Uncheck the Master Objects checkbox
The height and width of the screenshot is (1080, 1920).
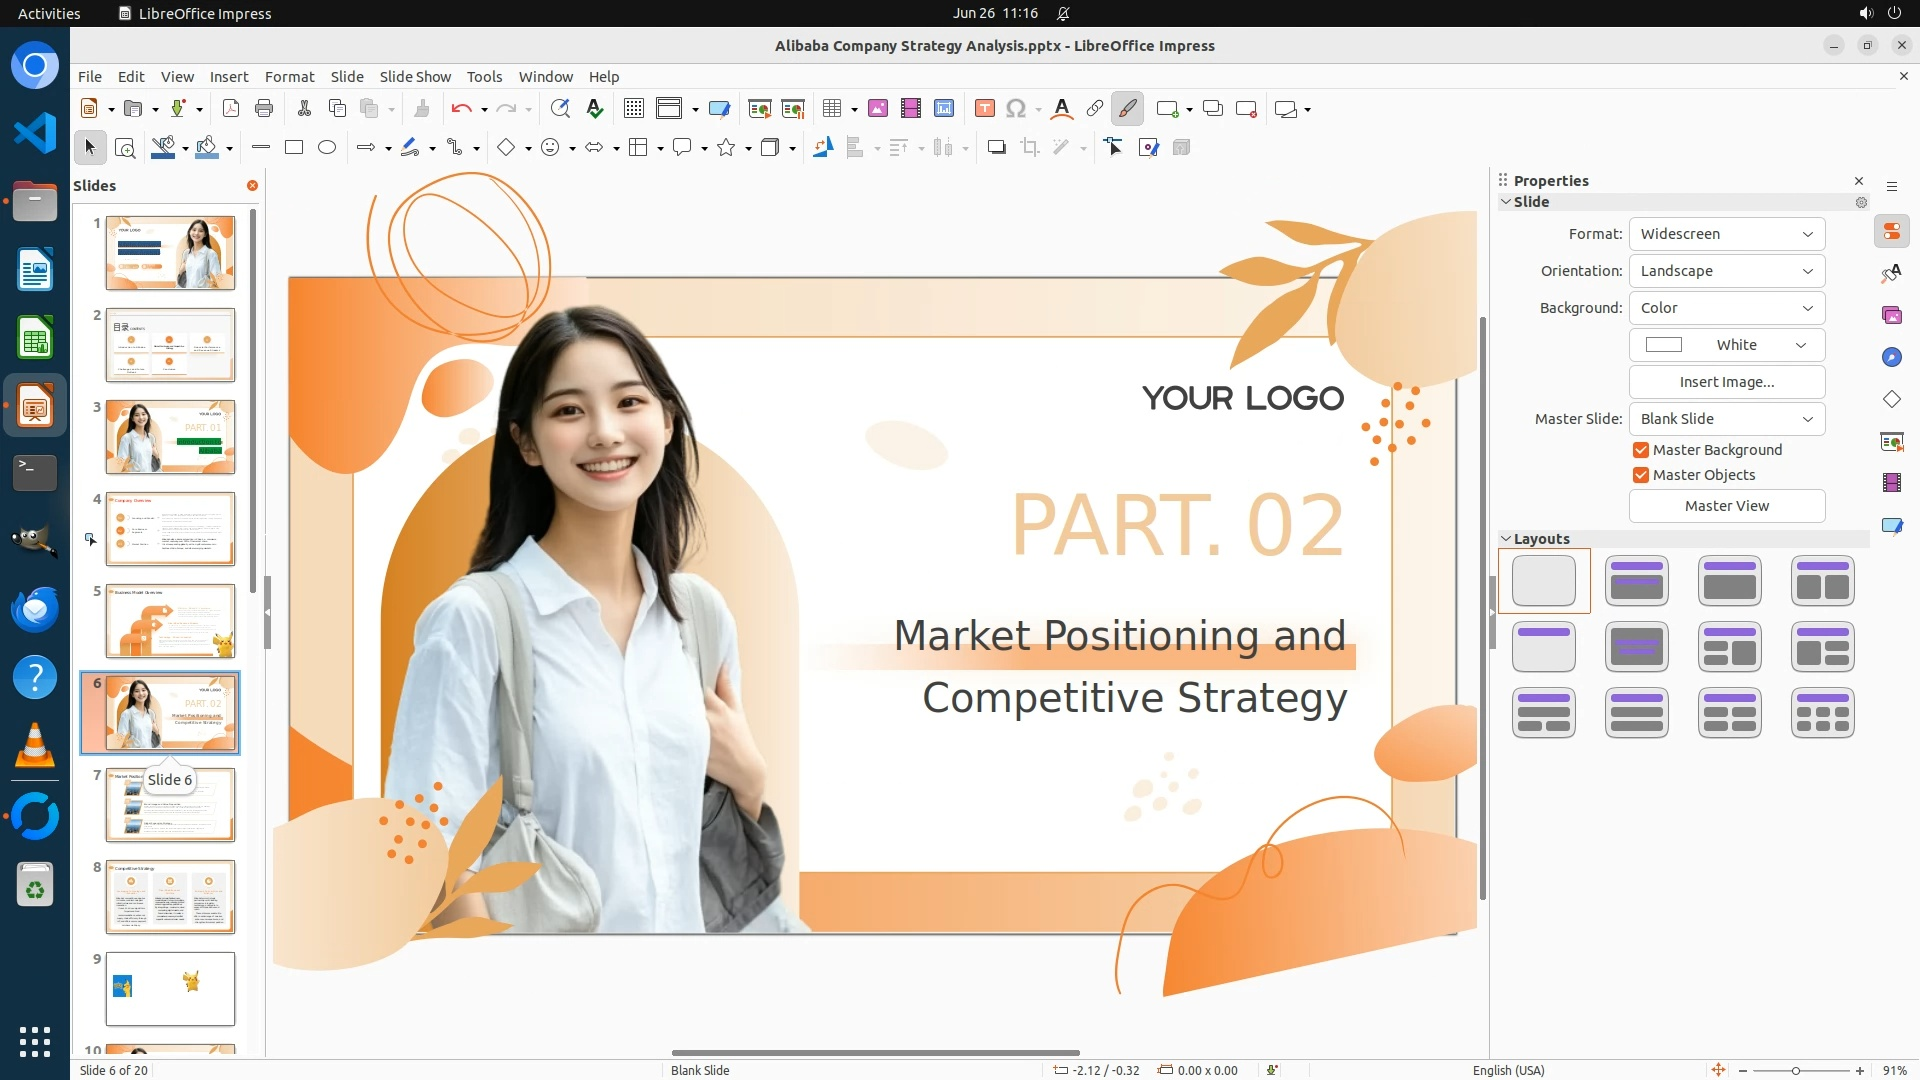(x=1641, y=475)
